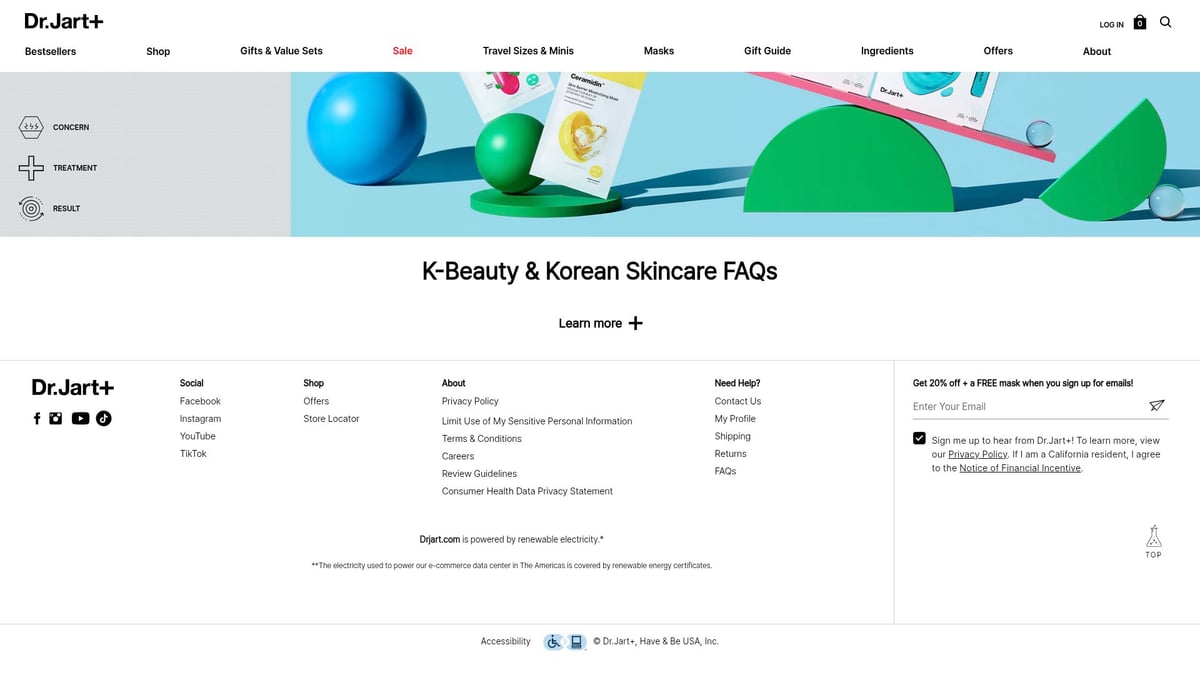This screenshot has width=1200, height=675.
Task: Uncheck the email sign-up consent checkbox
Action: point(919,437)
